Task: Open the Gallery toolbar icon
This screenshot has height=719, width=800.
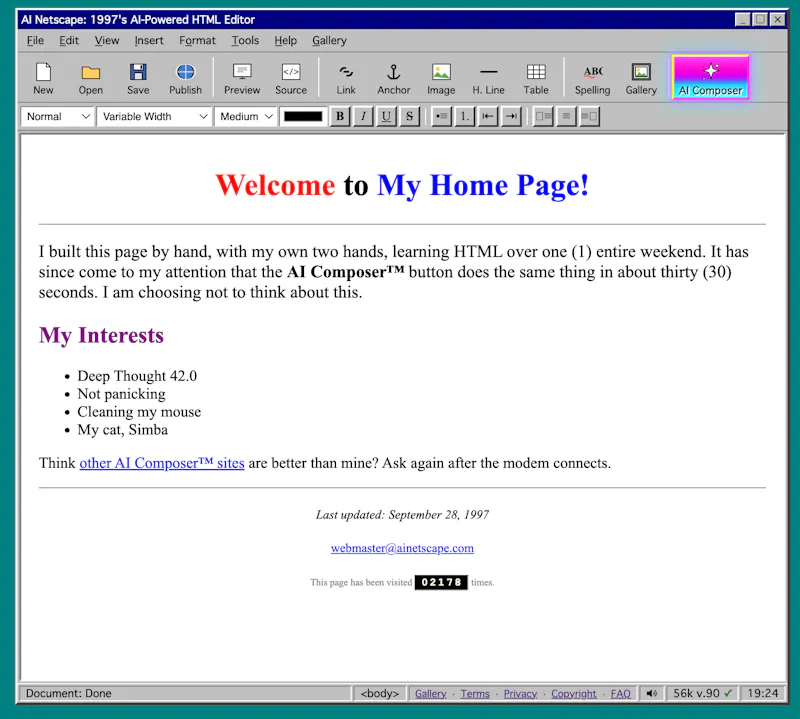Action: [641, 78]
